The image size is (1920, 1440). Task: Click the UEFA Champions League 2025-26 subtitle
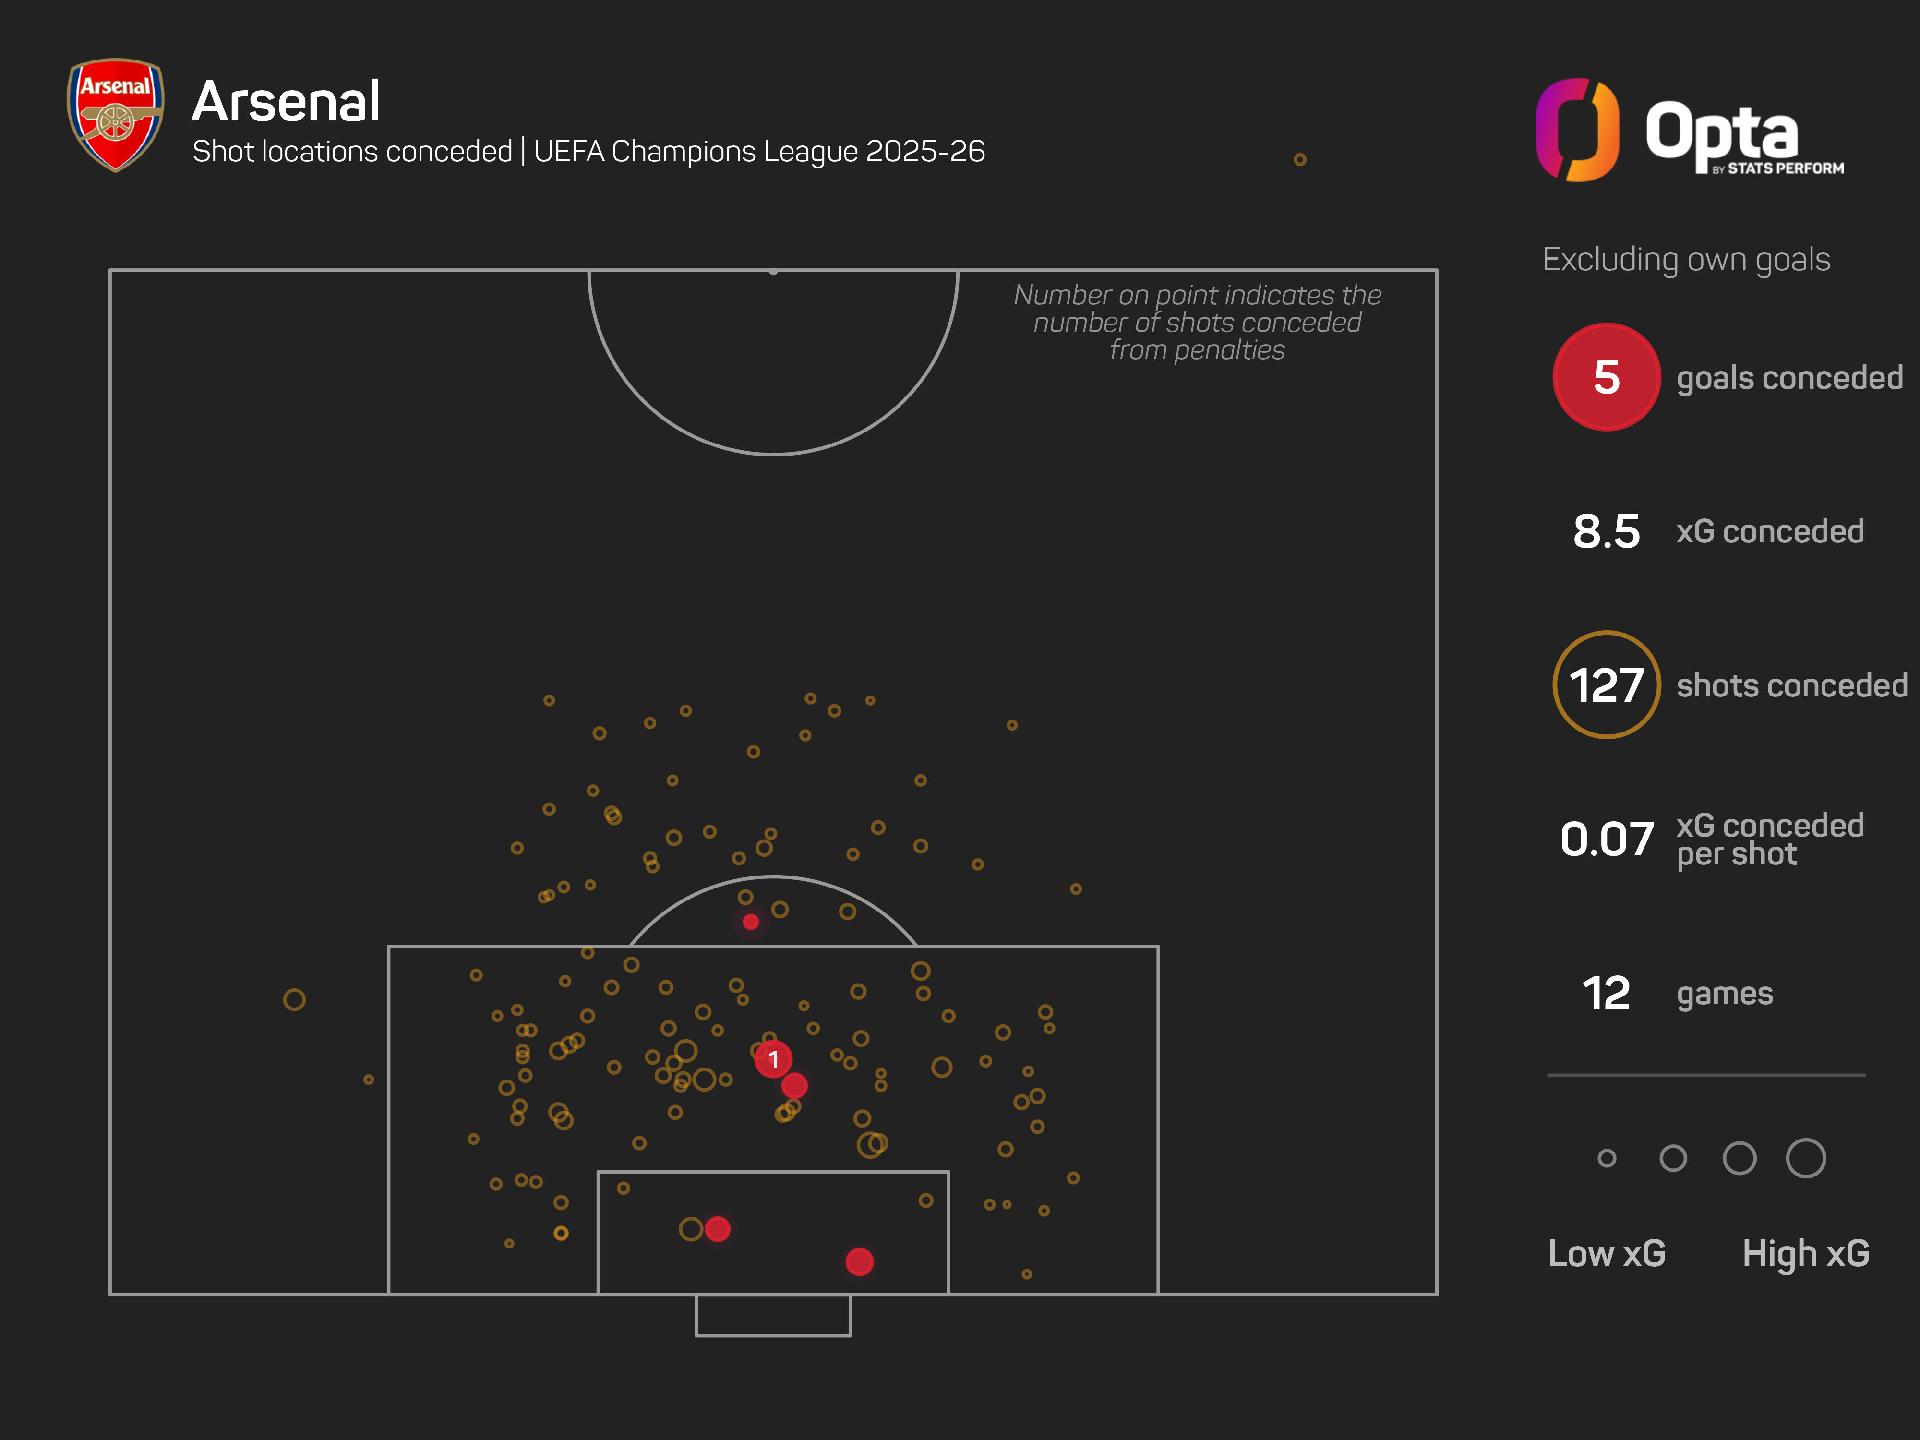click(759, 151)
